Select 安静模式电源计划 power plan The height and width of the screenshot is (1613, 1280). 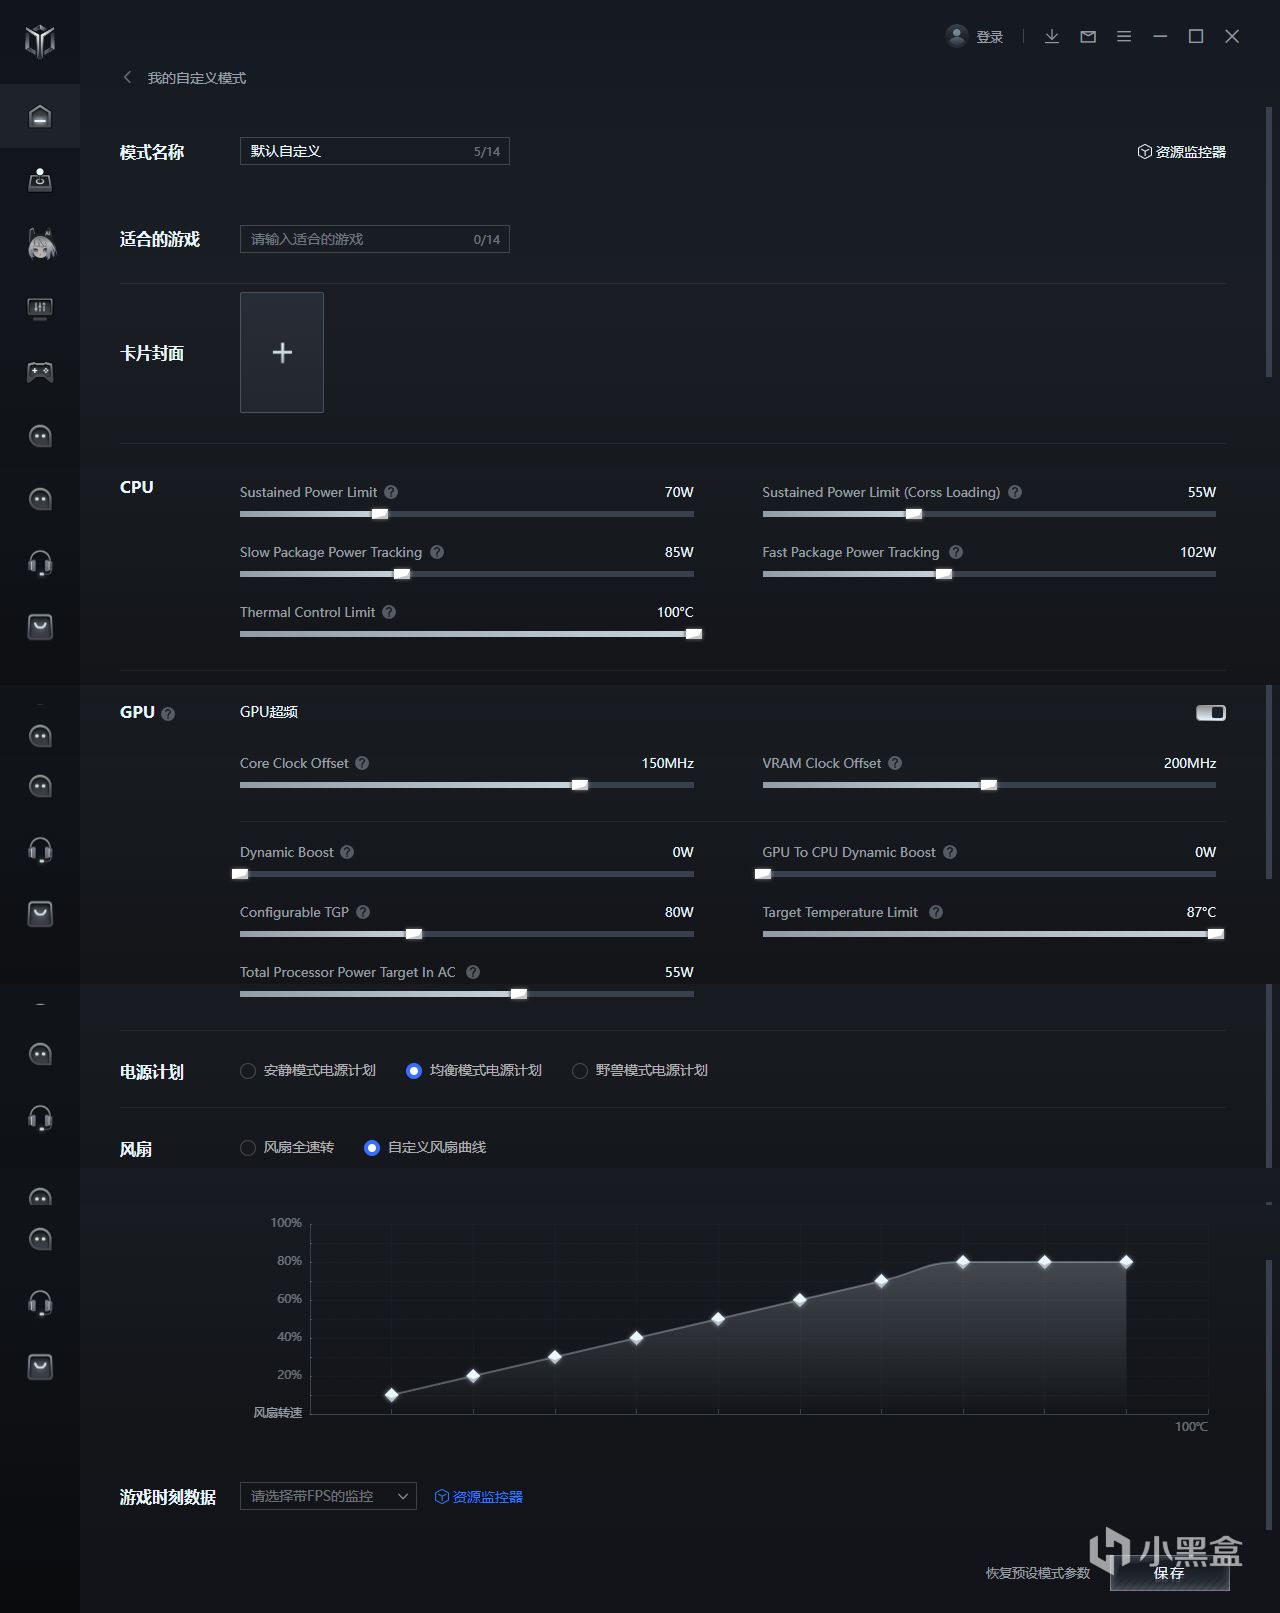coord(308,1070)
